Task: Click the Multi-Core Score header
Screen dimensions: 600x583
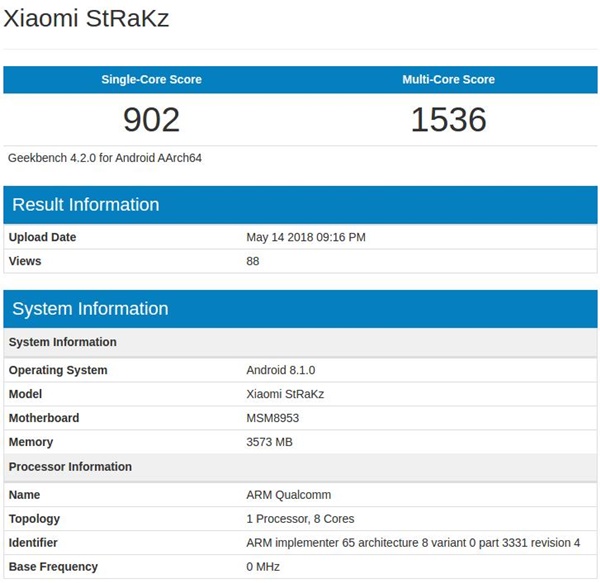Action: click(x=448, y=79)
